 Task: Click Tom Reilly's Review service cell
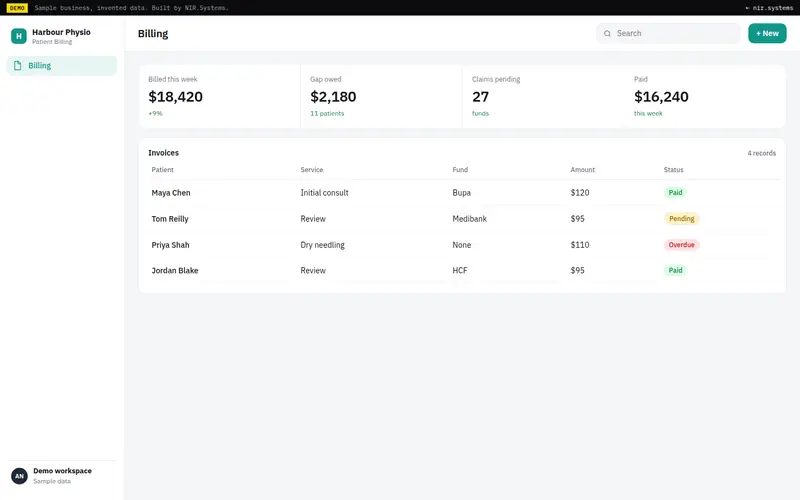313,219
